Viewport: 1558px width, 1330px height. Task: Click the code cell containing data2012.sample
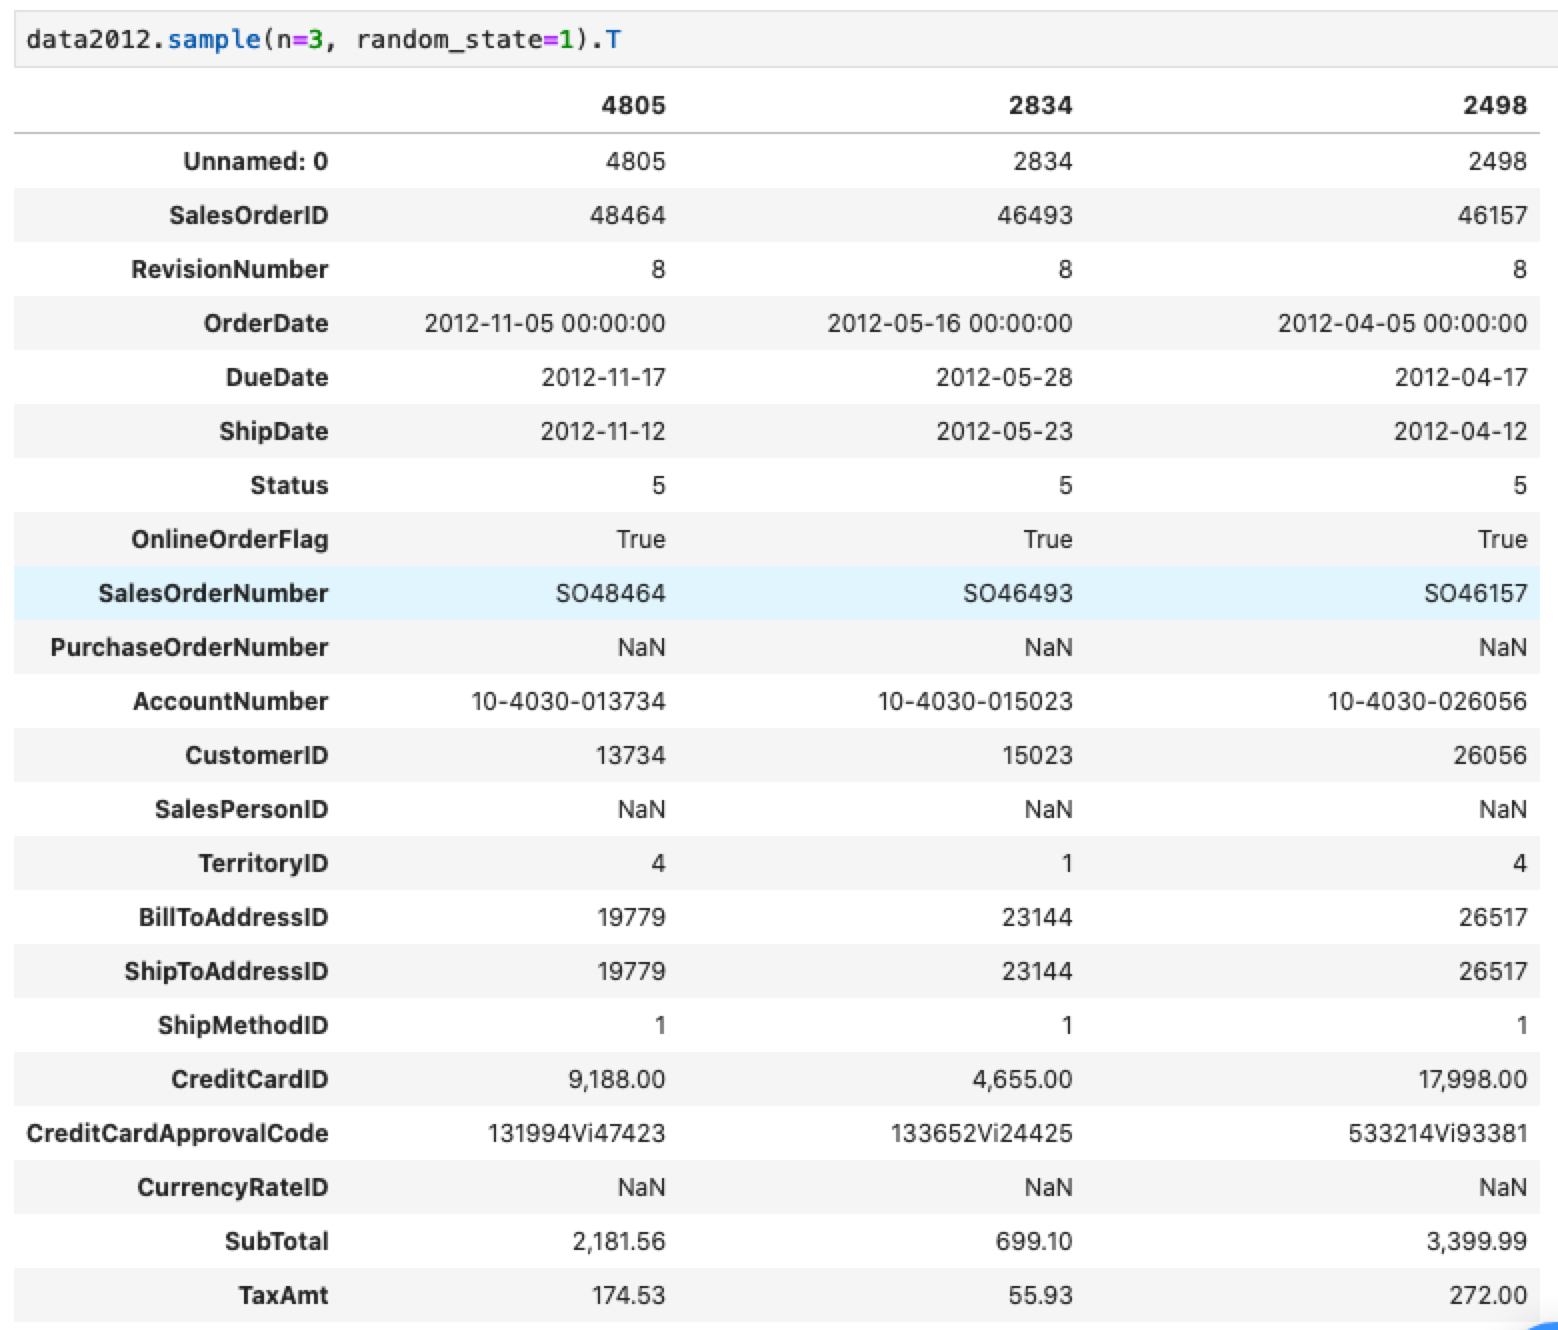pos(786,40)
